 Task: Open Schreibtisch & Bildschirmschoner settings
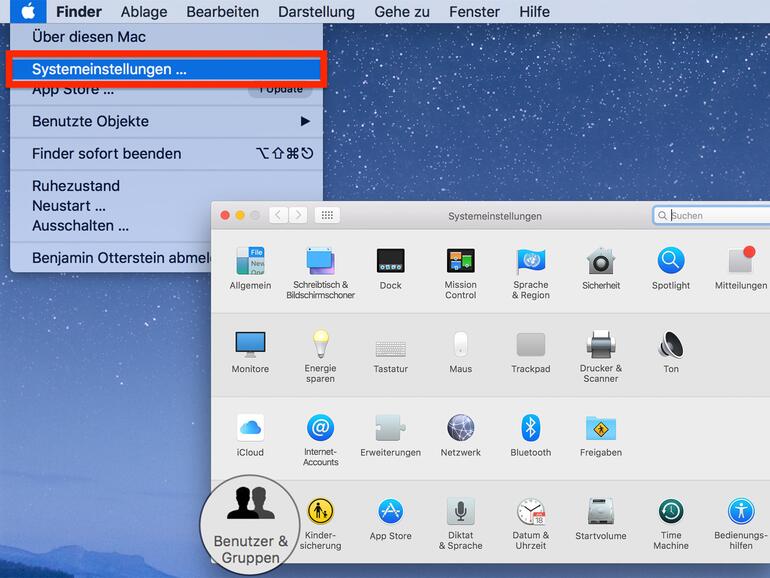[x=320, y=273]
